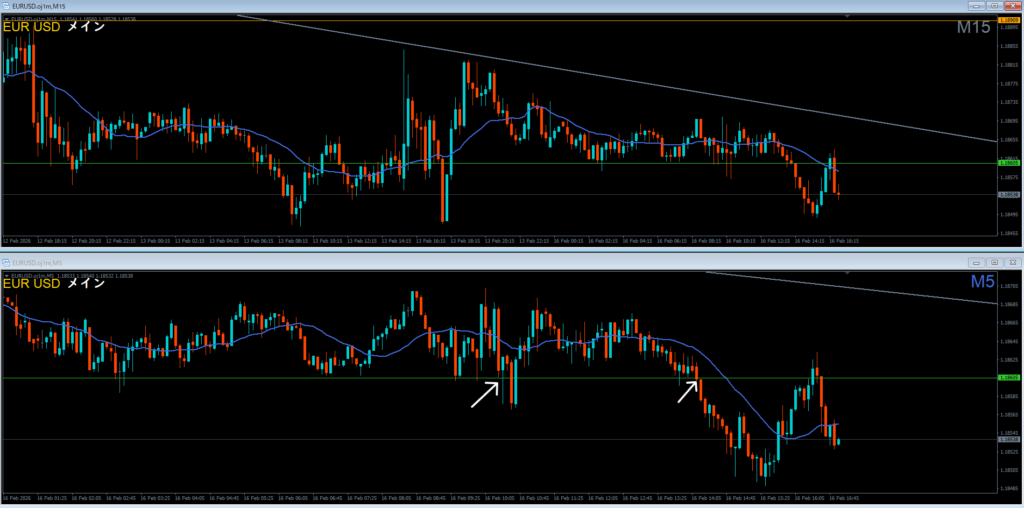Click the 12 Feb 2026 date label
This screenshot has height=508, width=1024.
pyautogui.click(x=18, y=241)
